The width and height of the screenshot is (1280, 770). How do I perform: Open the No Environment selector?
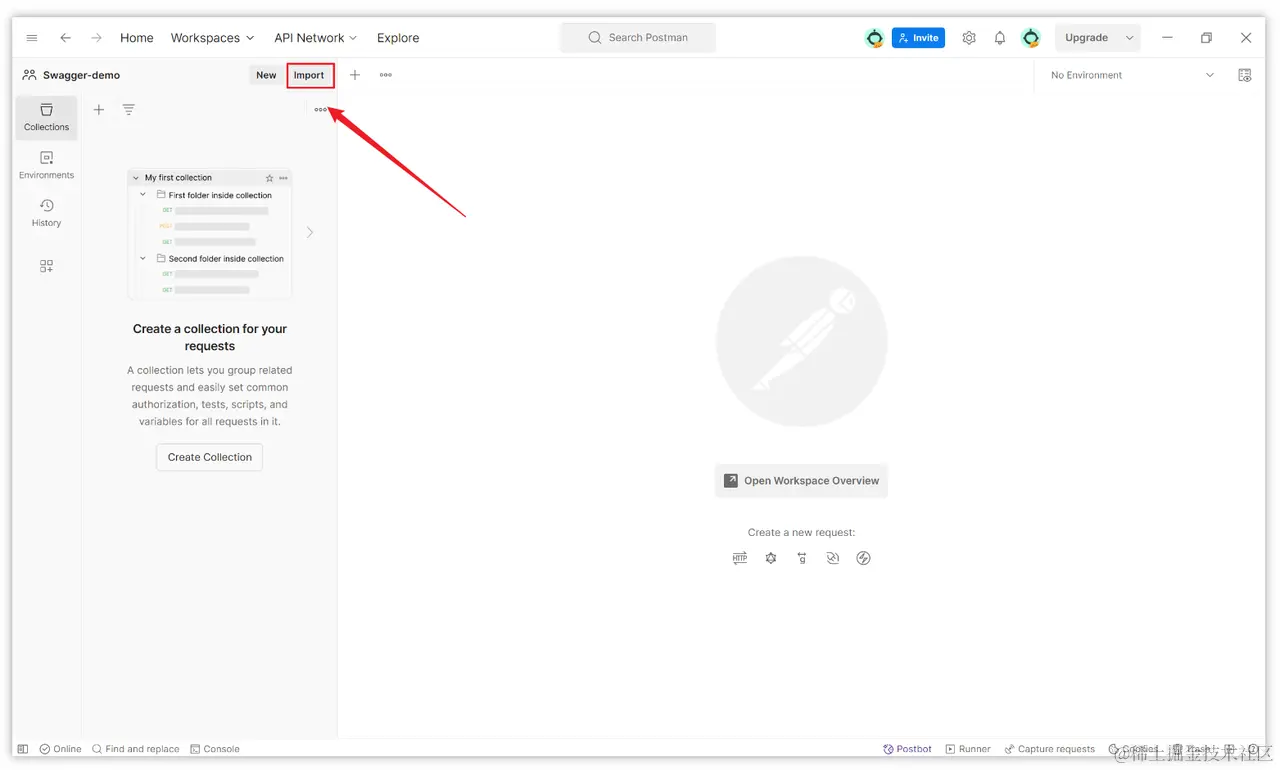coord(1132,75)
